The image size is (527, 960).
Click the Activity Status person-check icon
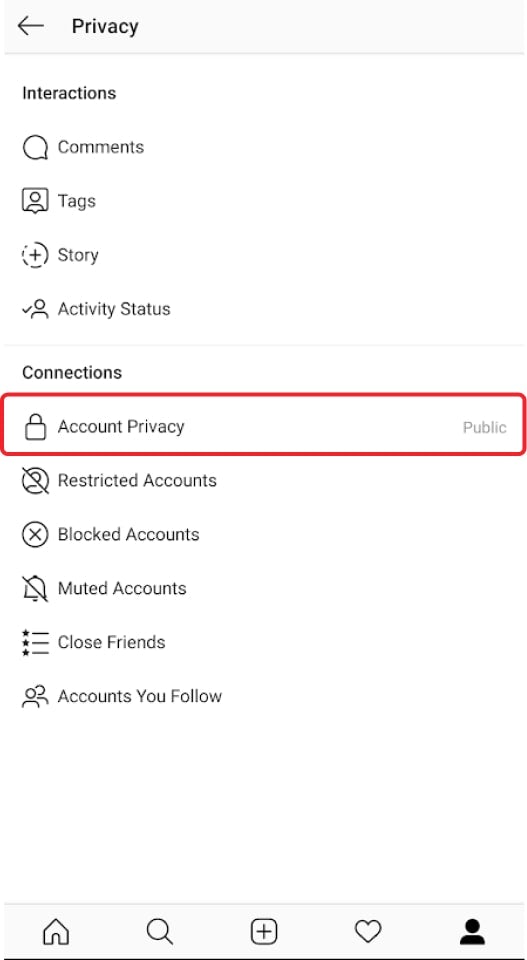point(35,309)
